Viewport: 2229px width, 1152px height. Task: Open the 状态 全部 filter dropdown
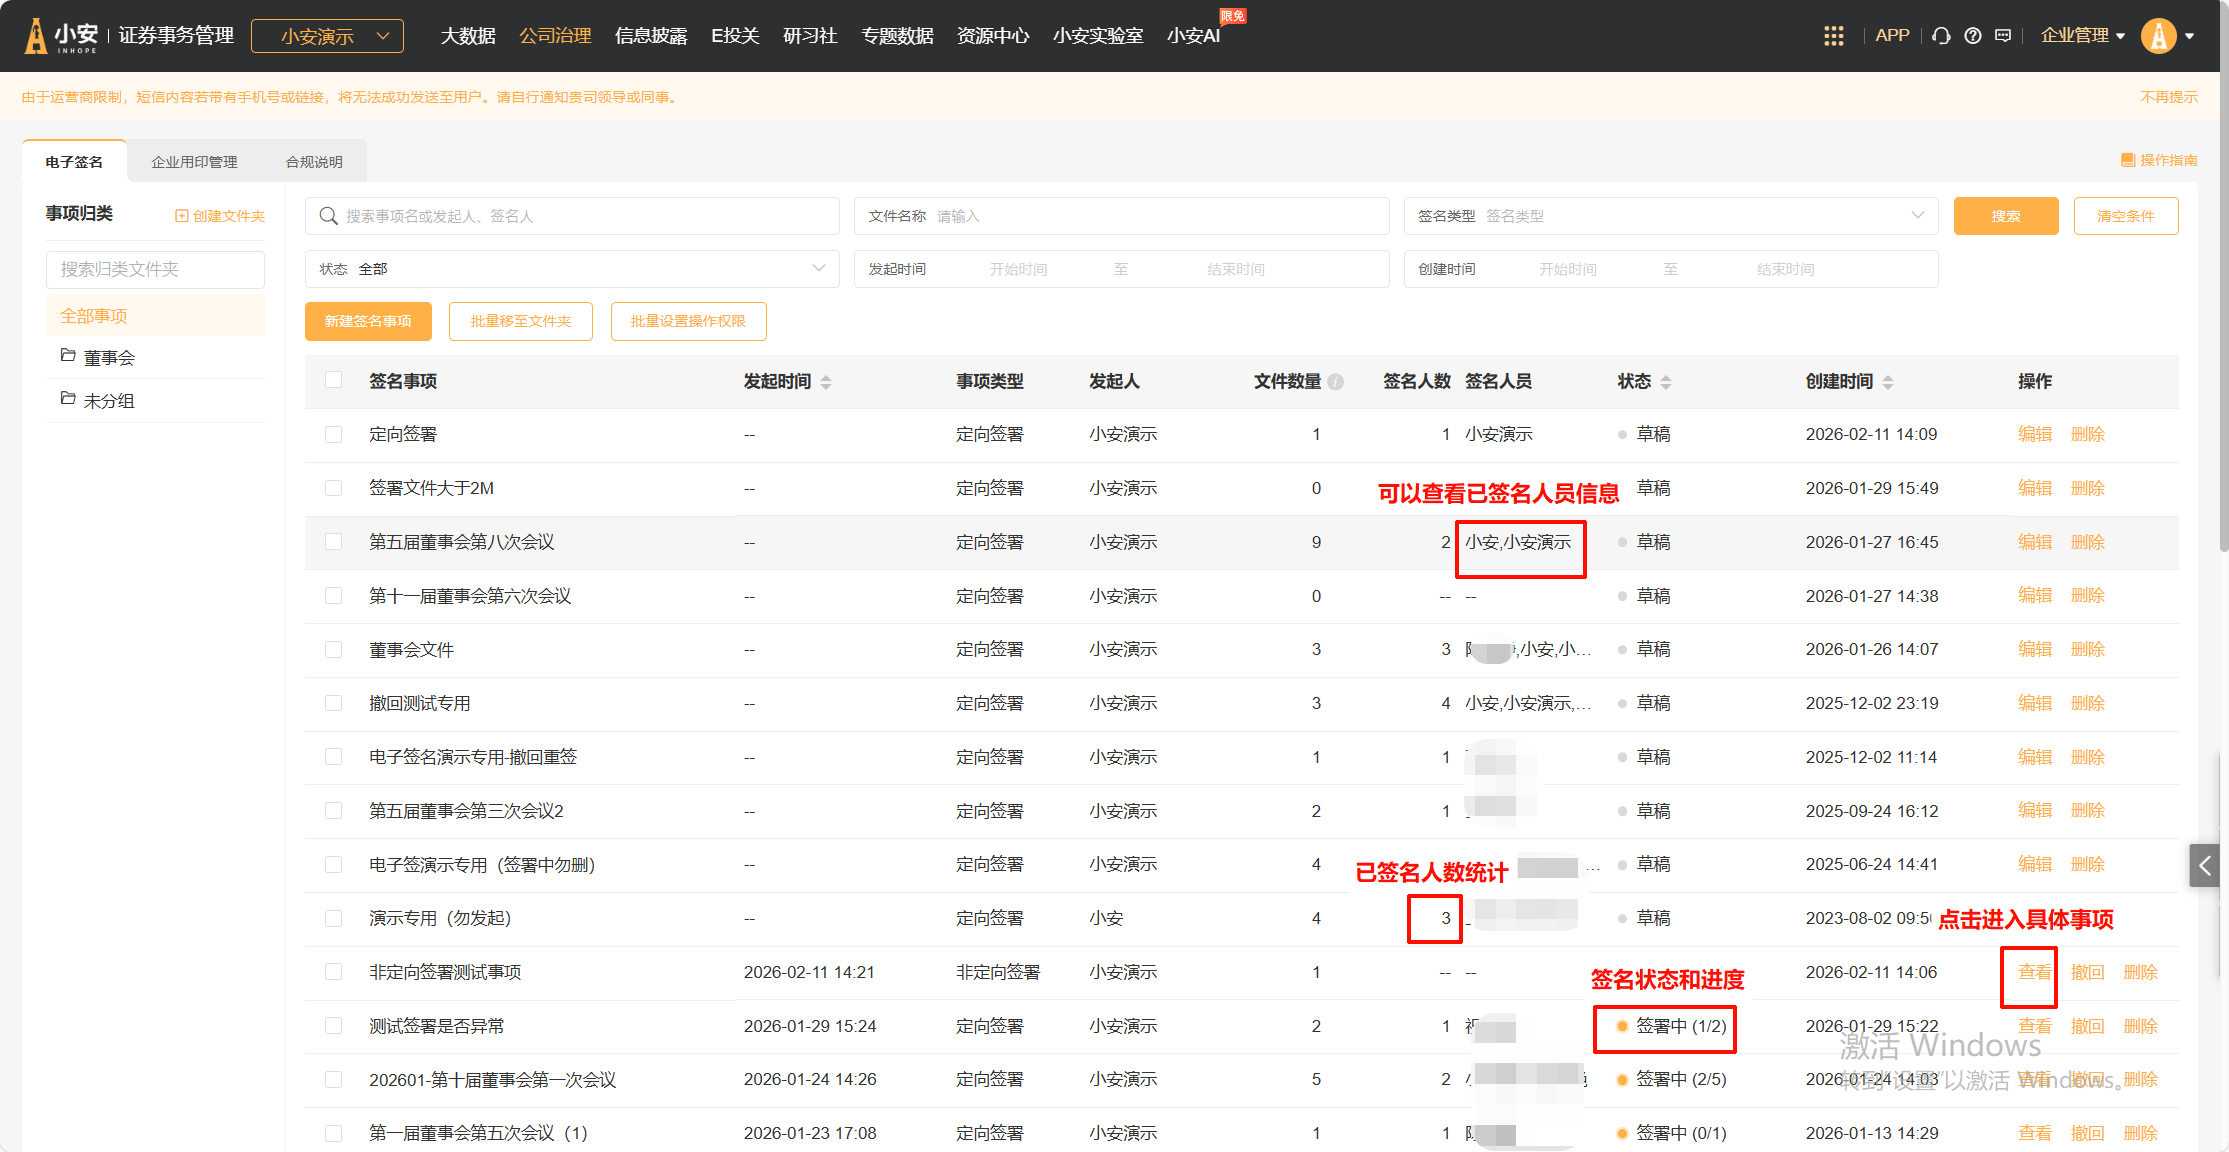pos(571,269)
